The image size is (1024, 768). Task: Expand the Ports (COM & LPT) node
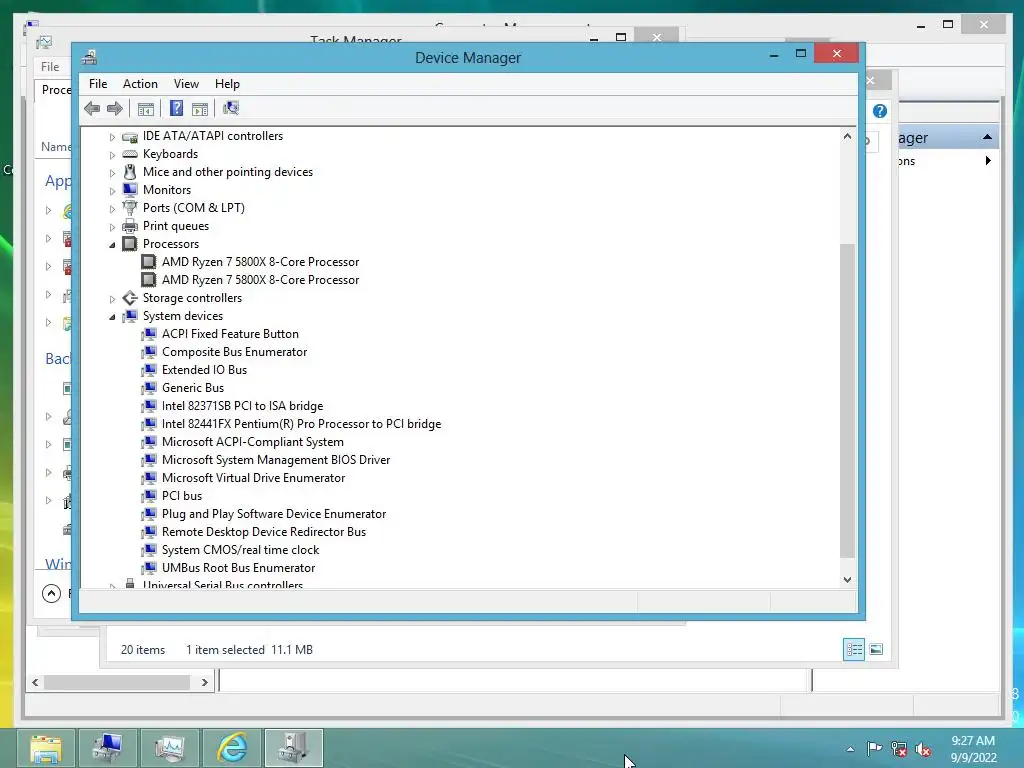coord(112,209)
